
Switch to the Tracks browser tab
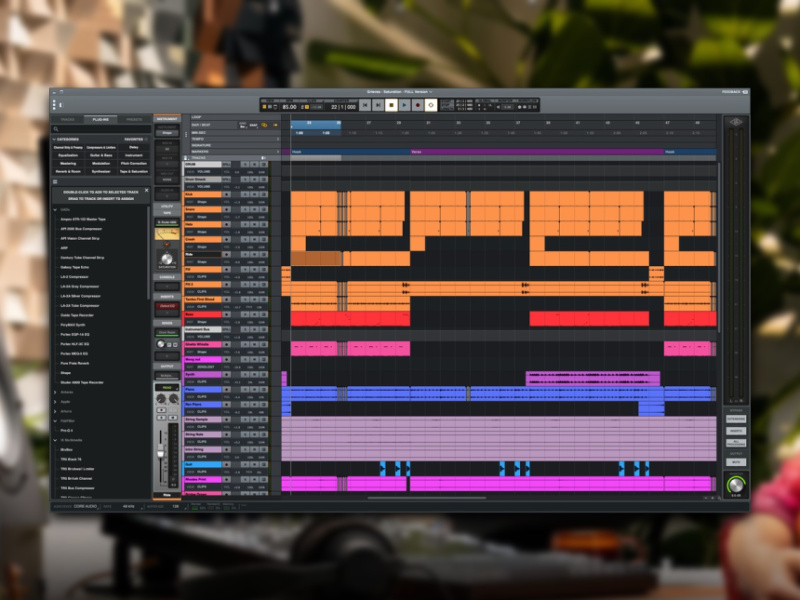coord(67,119)
